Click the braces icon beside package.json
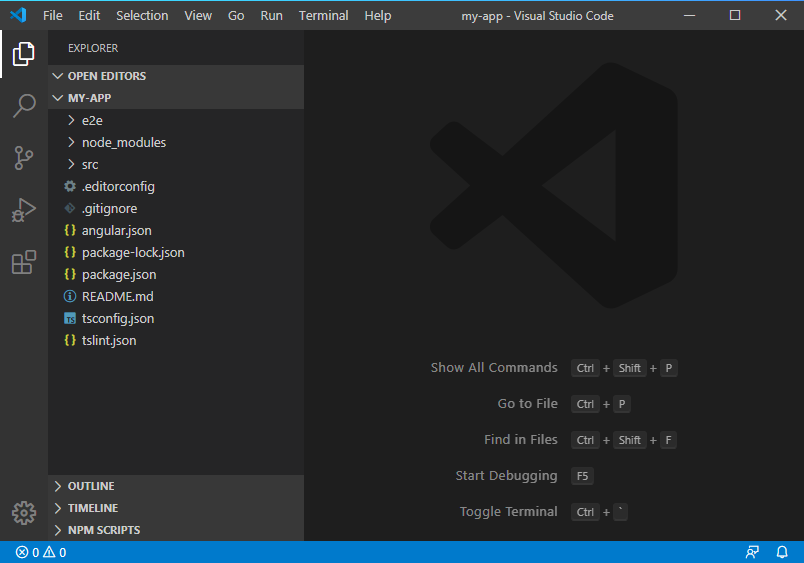 pyautogui.click(x=70, y=274)
